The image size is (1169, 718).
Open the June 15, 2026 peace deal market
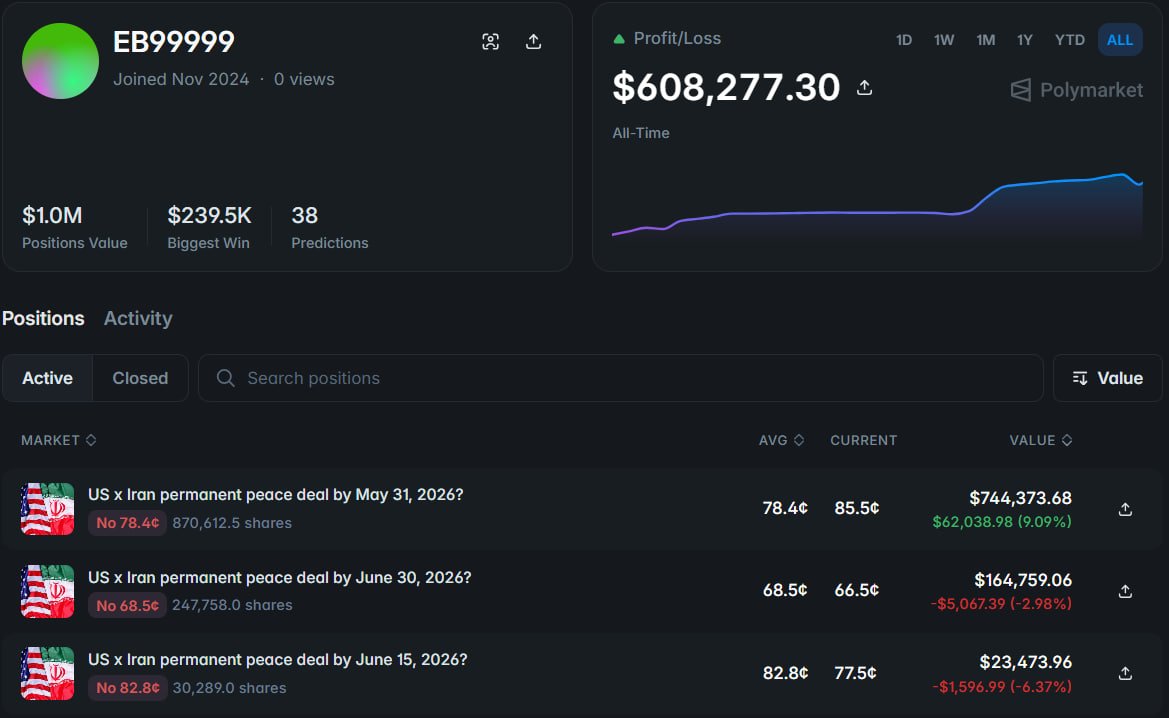tap(277, 660)
